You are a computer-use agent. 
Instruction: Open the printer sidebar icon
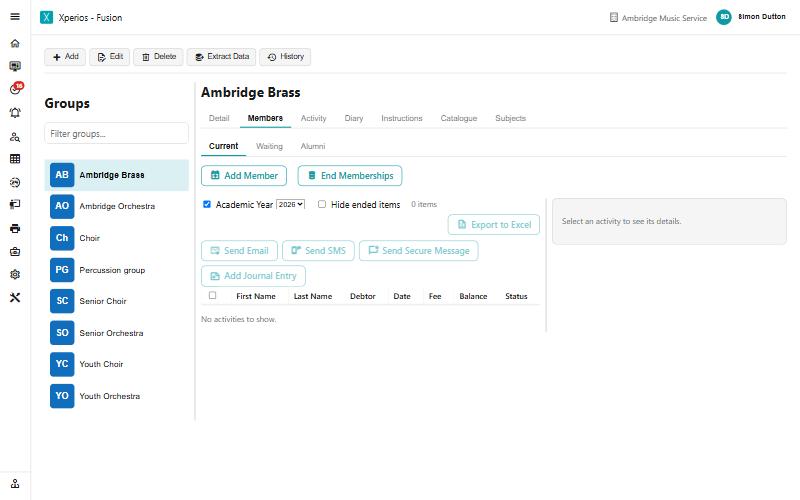tap(15, 229)
